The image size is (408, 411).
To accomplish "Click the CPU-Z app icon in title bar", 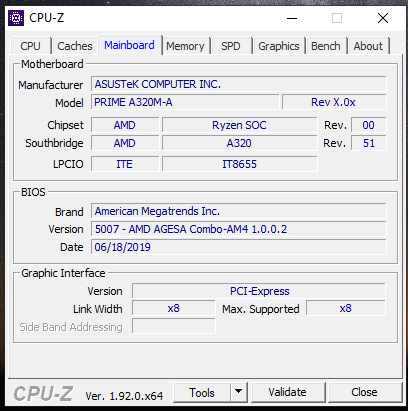I will pos(16,18).
